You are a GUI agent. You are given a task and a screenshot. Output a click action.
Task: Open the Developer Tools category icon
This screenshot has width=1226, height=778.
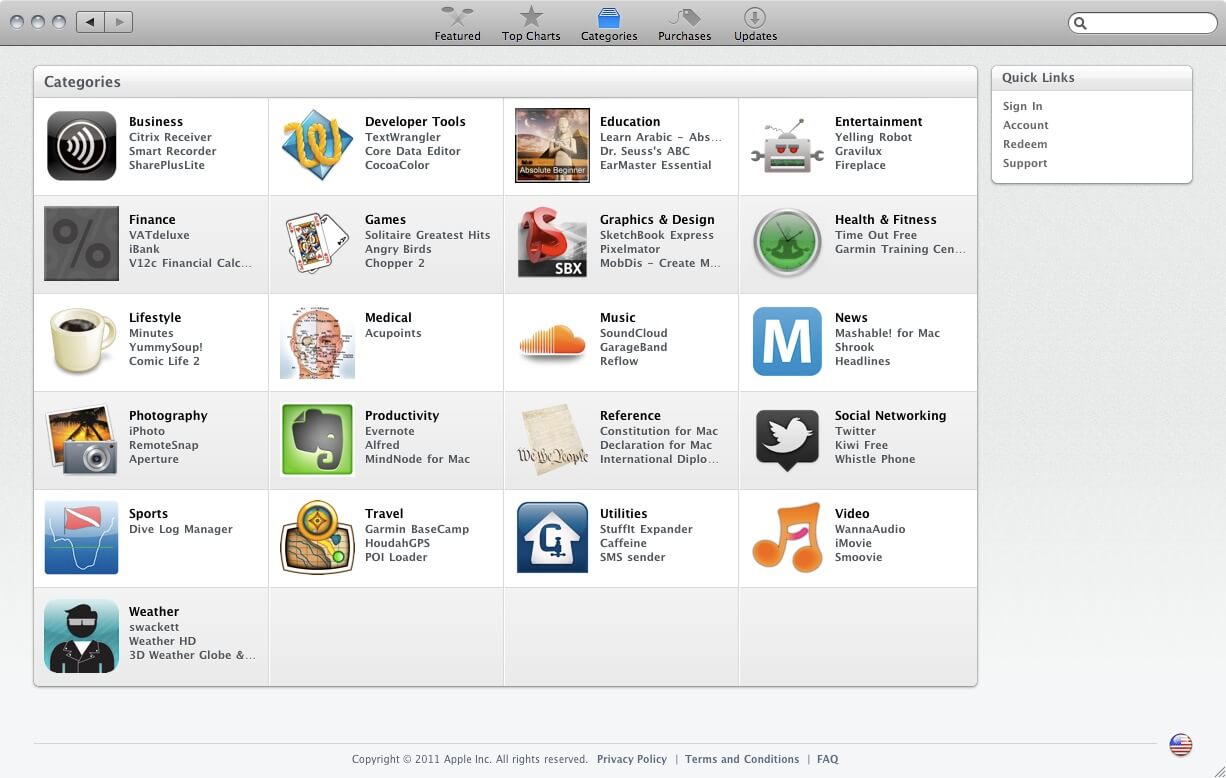click(x=317, y=146)
